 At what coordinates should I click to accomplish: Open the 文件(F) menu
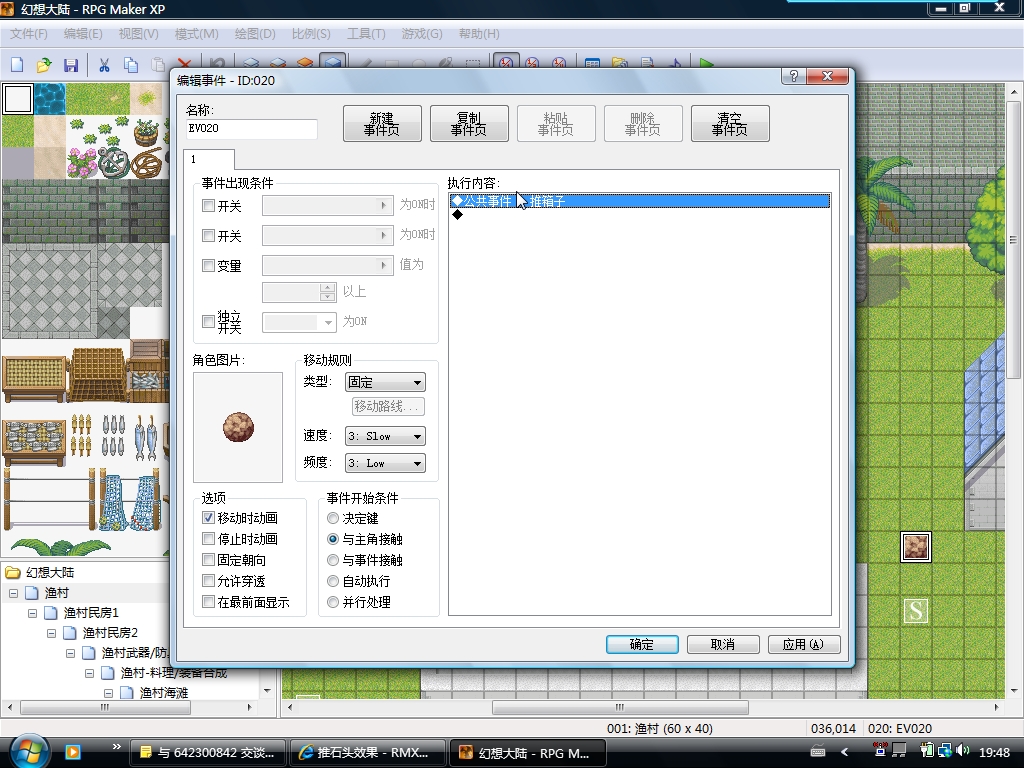[29, 33]
